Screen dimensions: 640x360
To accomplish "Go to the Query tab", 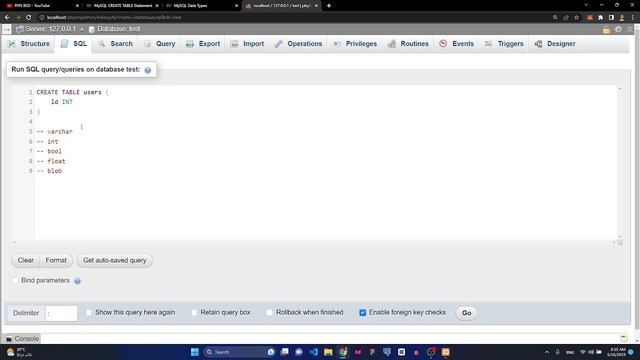I will pyautogui.click(x=159, y=44).
